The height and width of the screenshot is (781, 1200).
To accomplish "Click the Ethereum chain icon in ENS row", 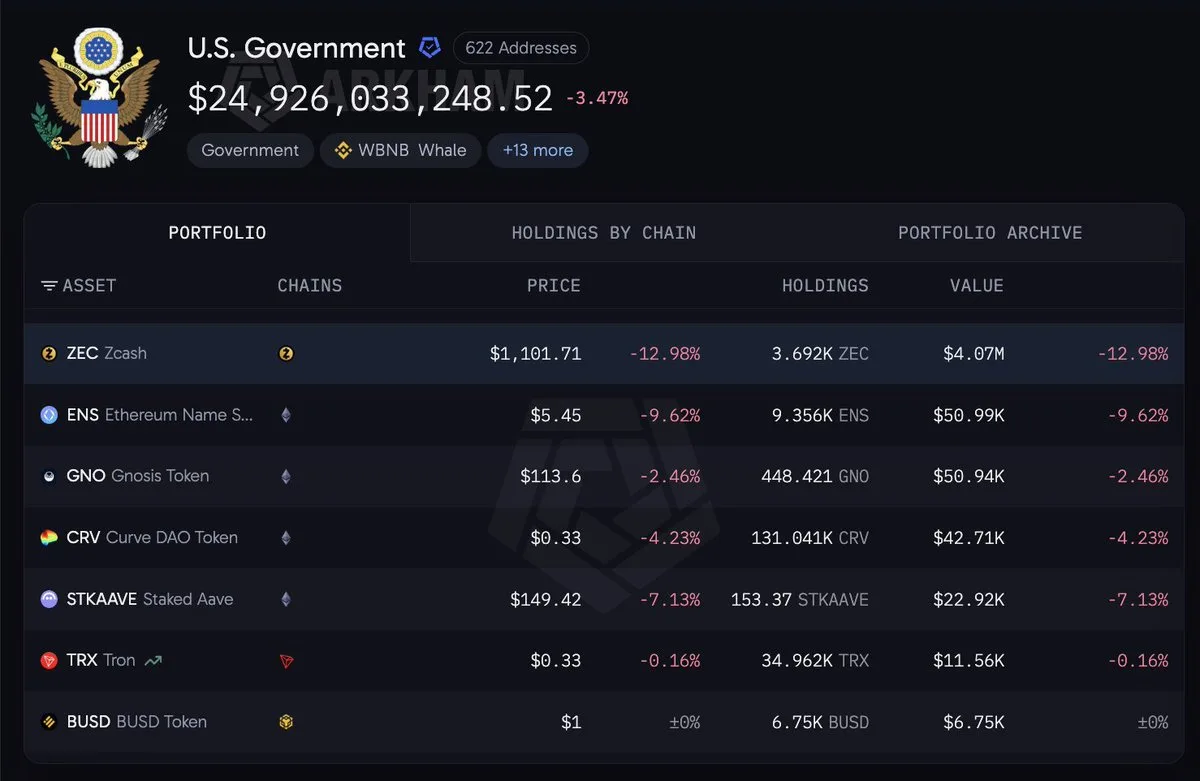I will pos(286,415).
